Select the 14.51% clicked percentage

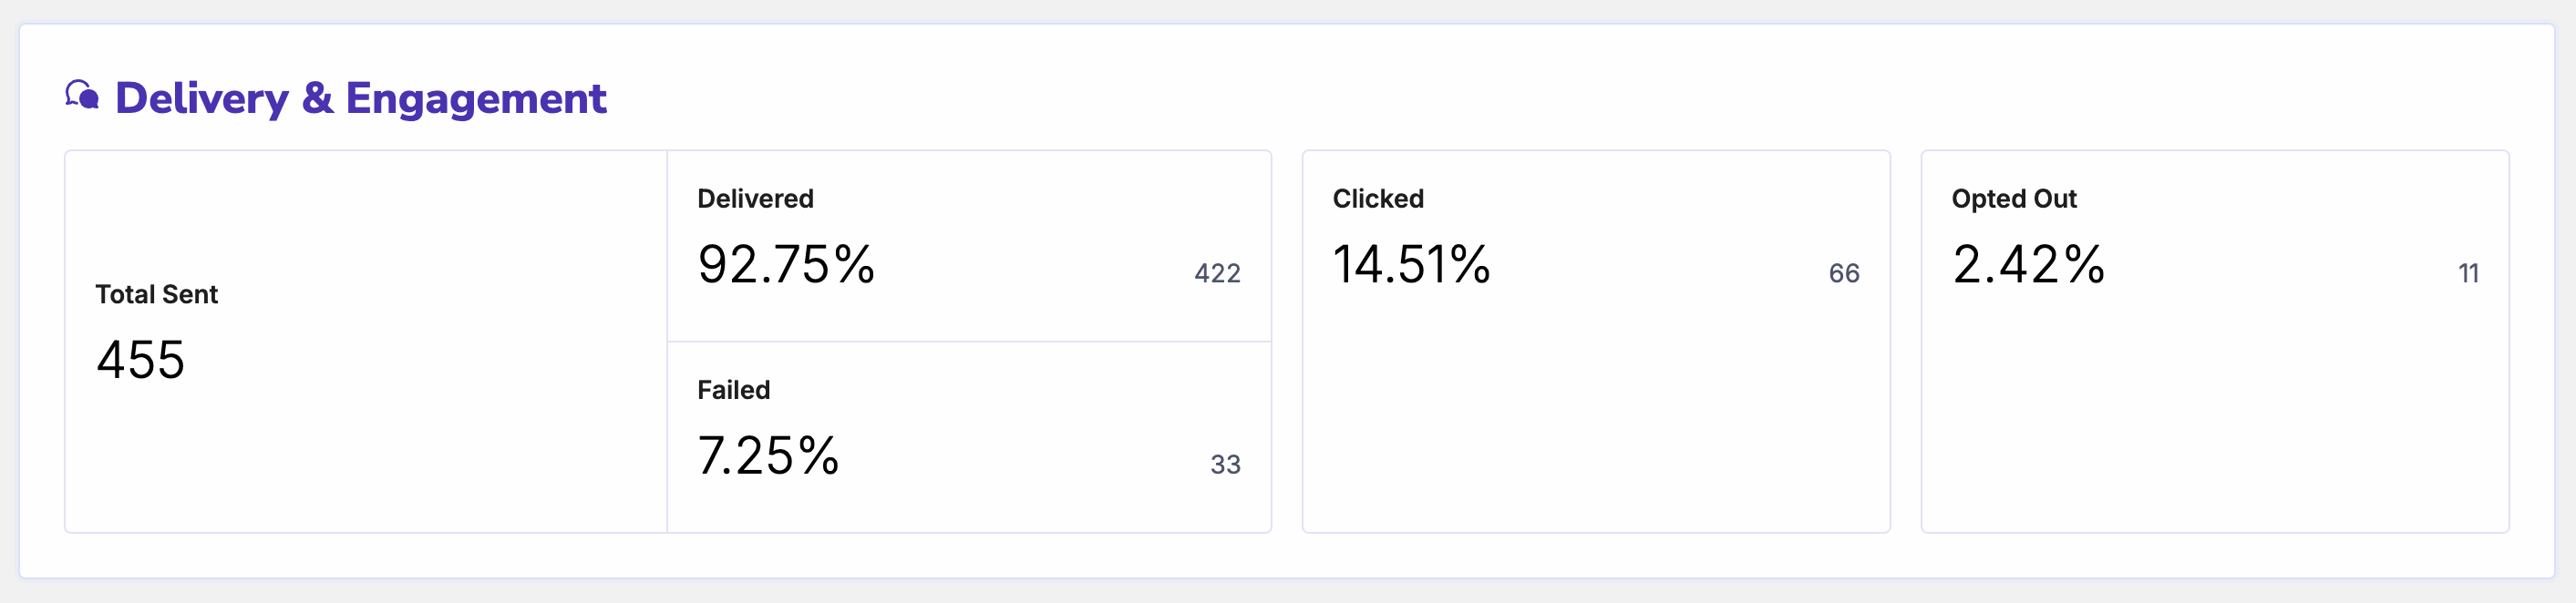coord(1411,264)
